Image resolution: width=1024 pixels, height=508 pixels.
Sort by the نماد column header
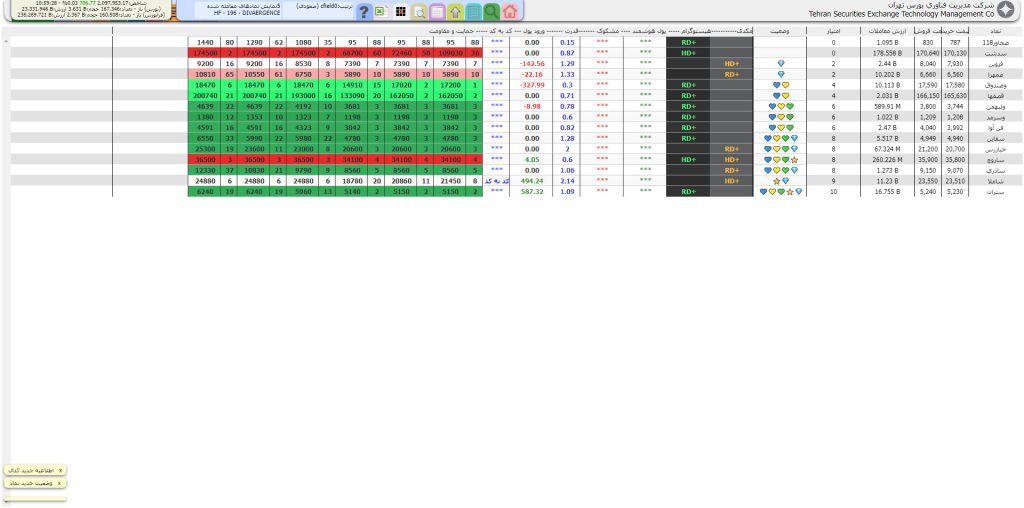pyautogui.click(x=995, y=31)
